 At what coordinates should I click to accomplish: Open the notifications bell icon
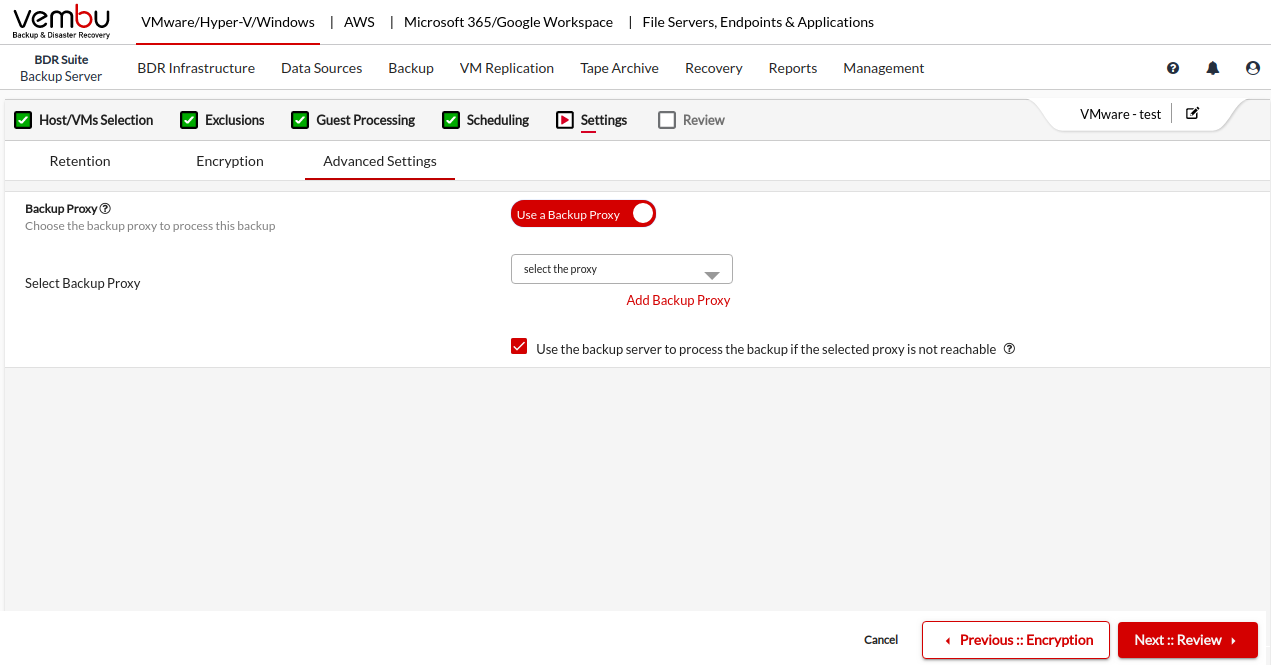[x=1213, y=68]
